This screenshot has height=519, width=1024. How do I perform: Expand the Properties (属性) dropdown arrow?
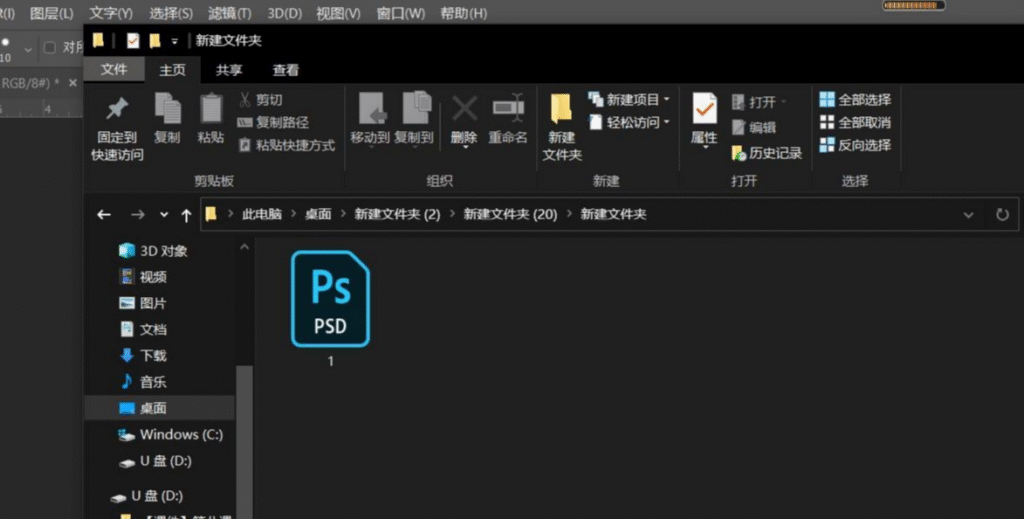click(705, 148)
